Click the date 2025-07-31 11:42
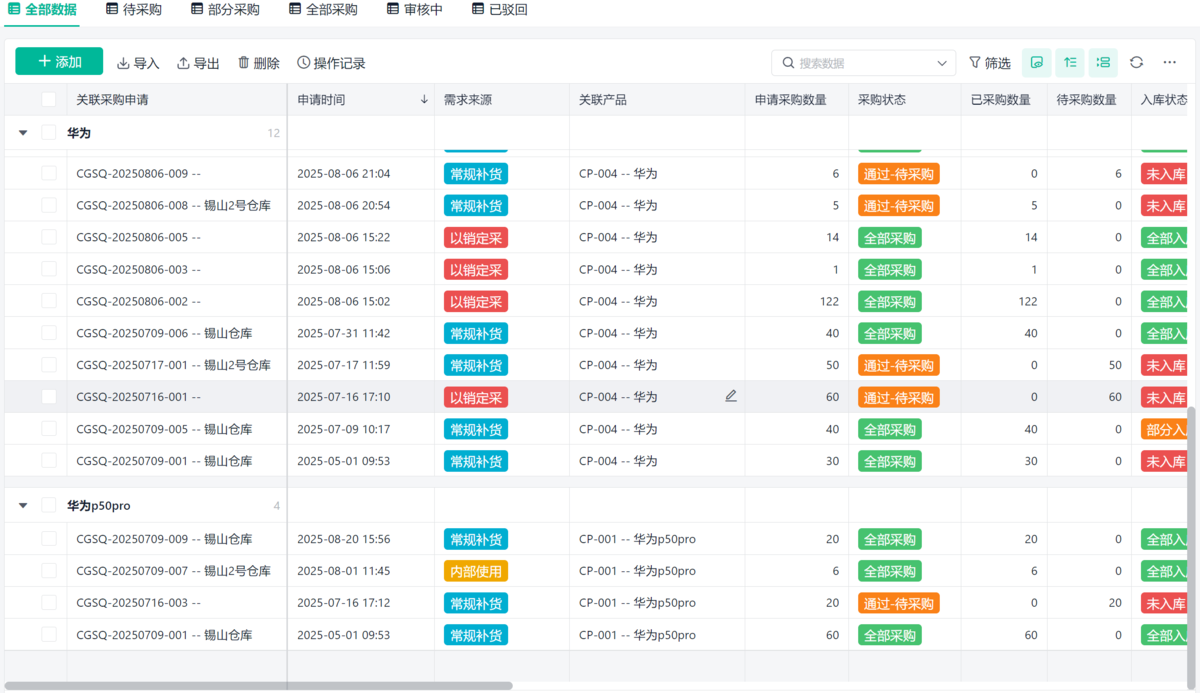Screen dimensions: 1200x693 point(344,333)
